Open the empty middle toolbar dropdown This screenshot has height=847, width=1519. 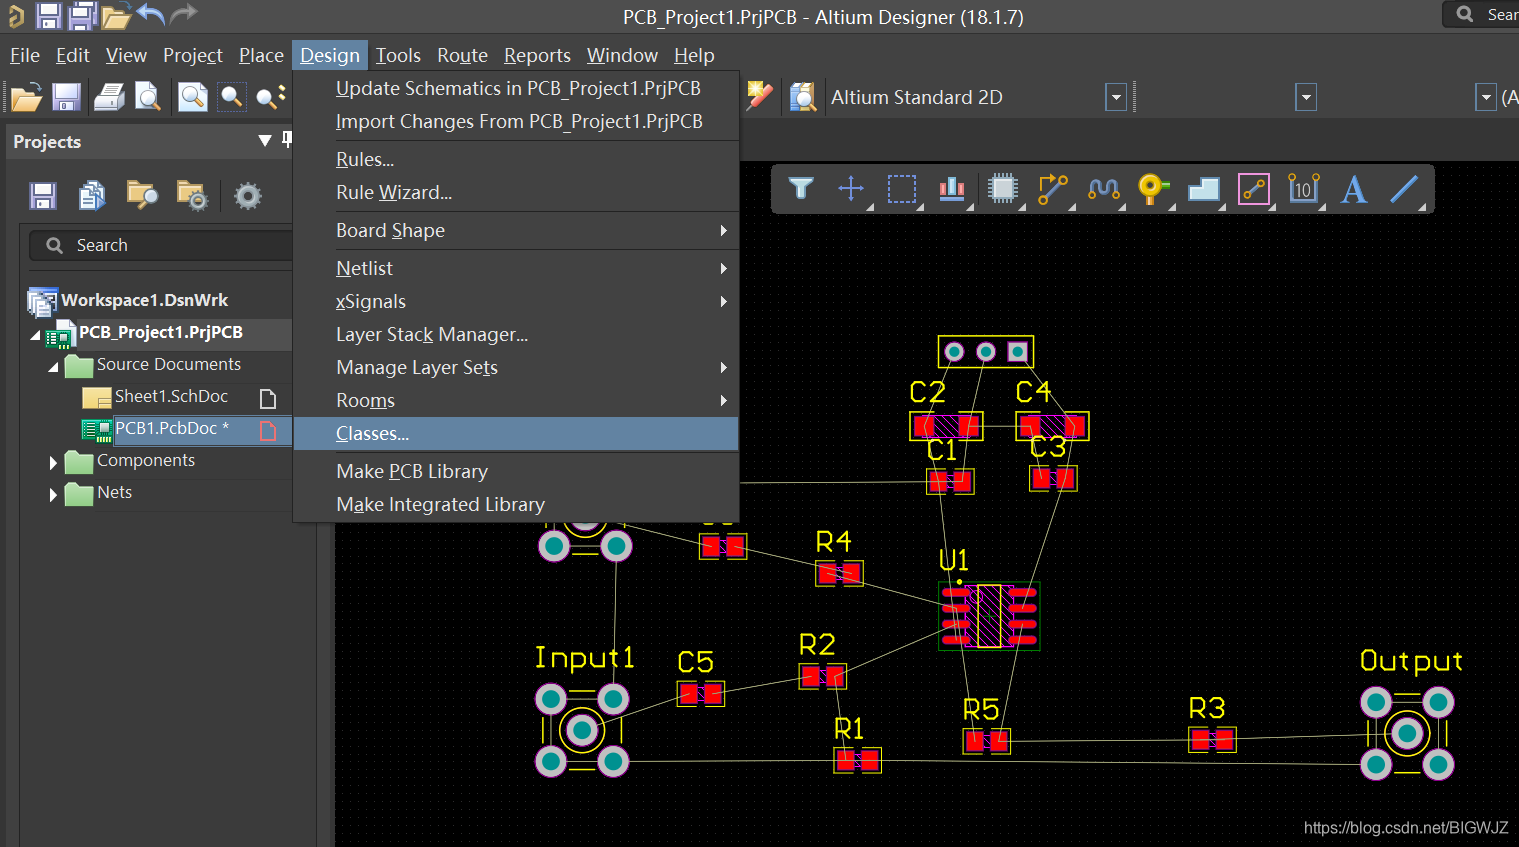click(x=1305, y=97)
